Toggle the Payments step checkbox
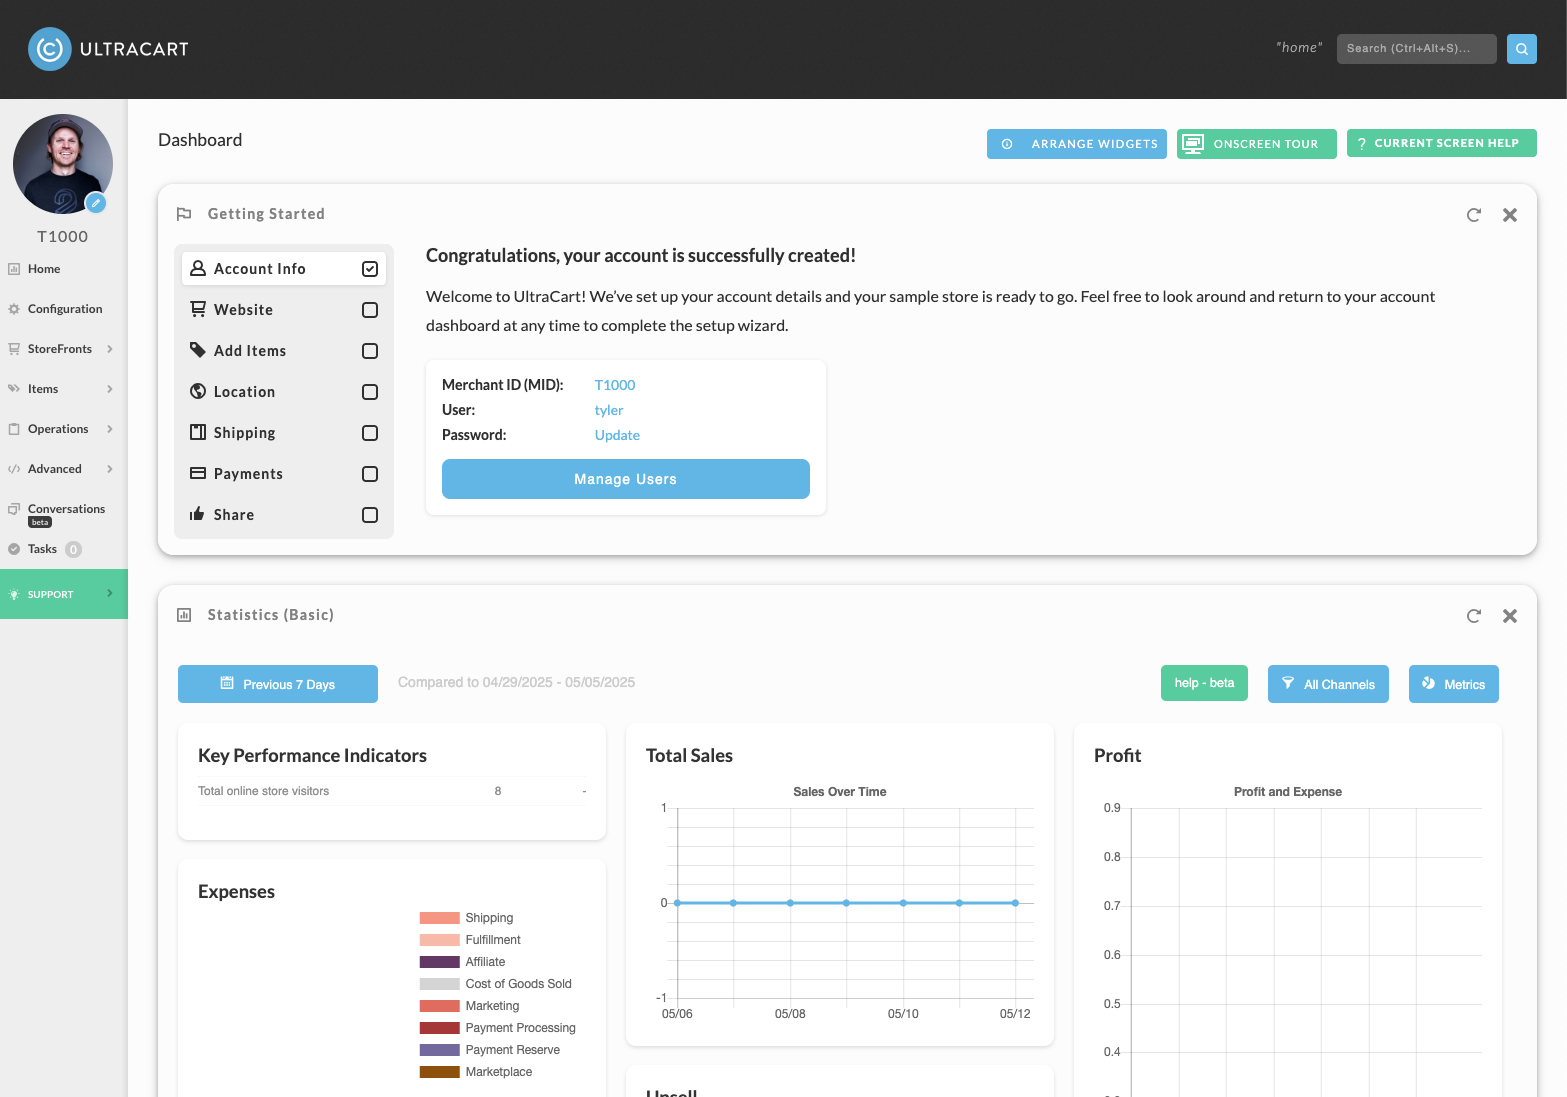Viewport: 1567px width, 1097px height. [x=370, y=474]
